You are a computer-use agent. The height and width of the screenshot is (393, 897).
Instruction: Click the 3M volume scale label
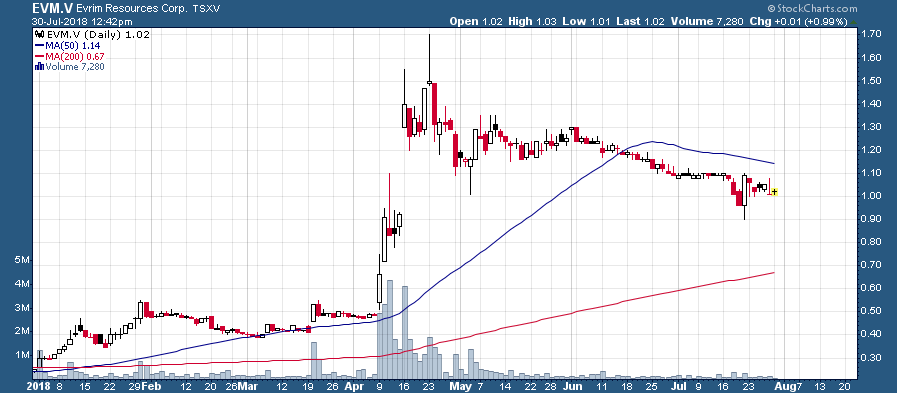(x=22, y=308)
